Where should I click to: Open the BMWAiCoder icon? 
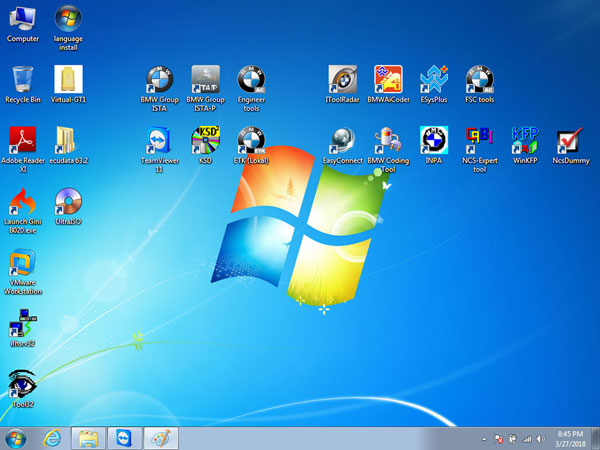click(388, 80)
